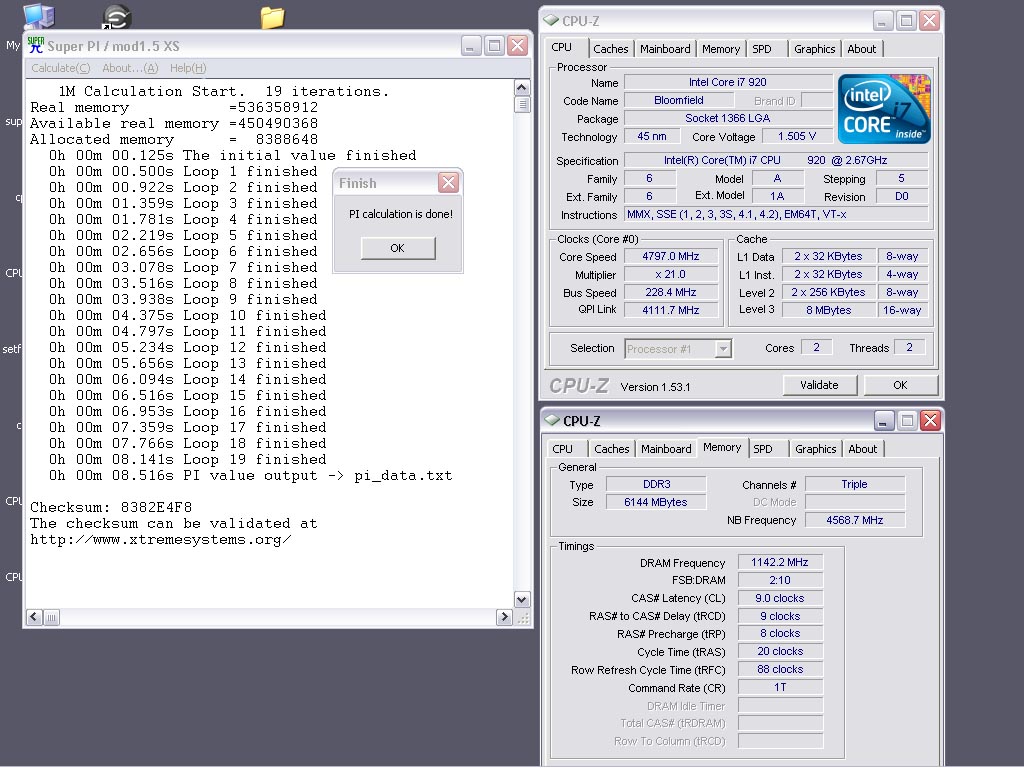This screenshot has width=1024, height=768.
Task: Click the Core Speed value '4797.0 MHz'
Action: [x=671, y=257]
